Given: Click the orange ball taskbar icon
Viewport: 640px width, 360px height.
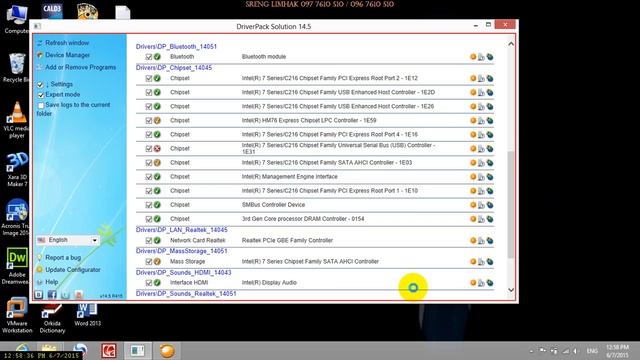Looking at the screenshot, I should [167, 351].
